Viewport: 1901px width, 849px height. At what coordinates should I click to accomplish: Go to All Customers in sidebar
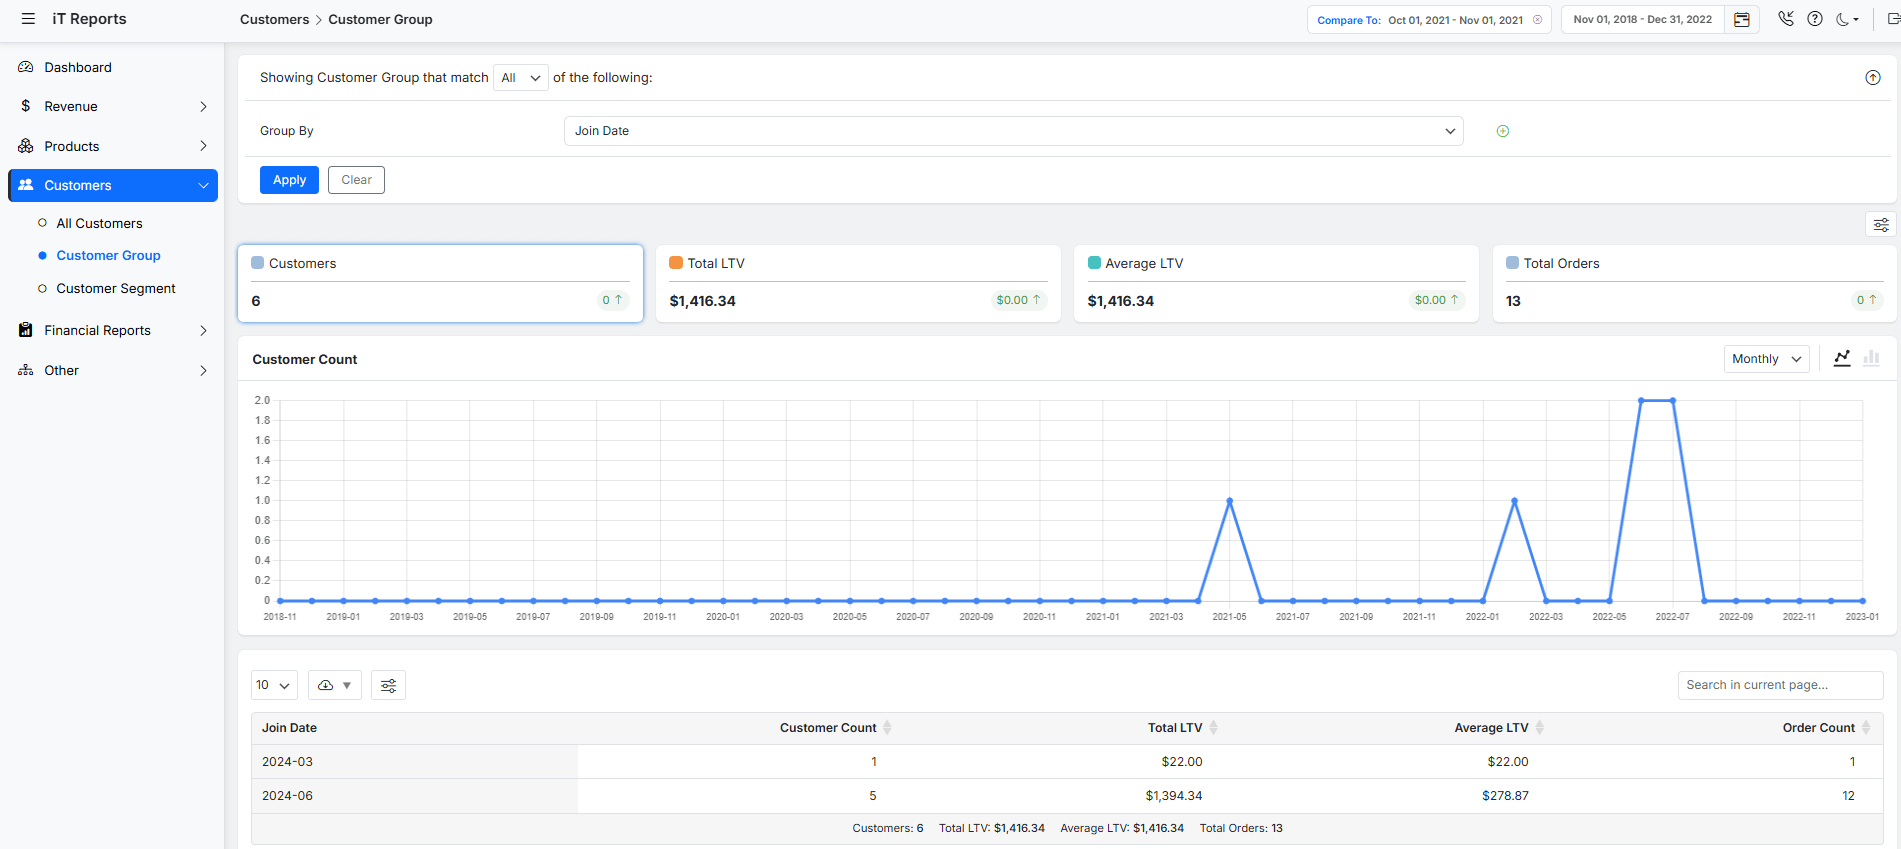coord(99,223)
